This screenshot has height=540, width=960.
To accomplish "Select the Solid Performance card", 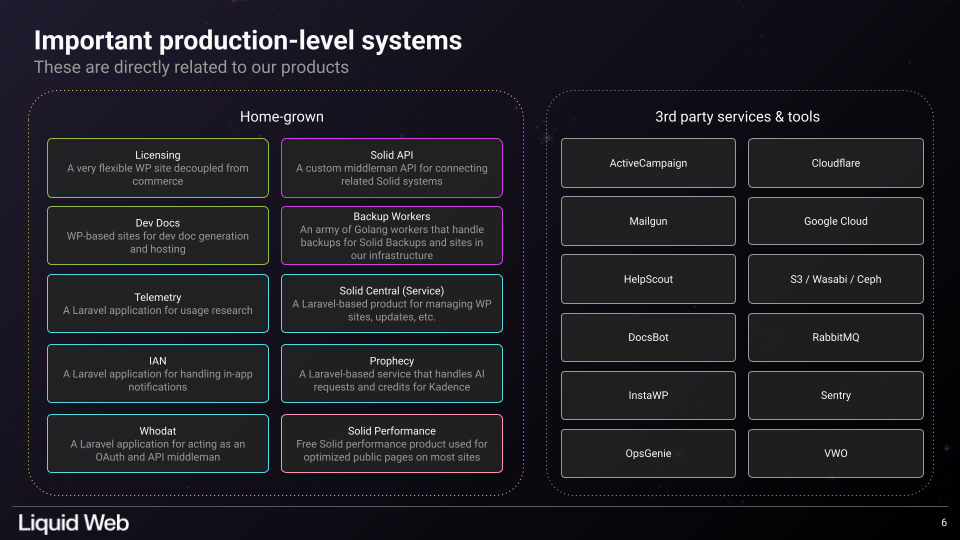I will (392, 443).
